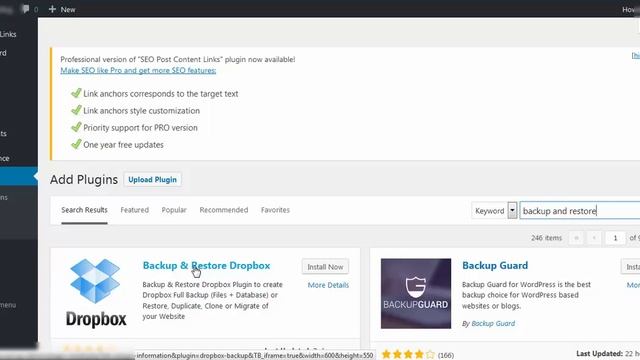The height and width of the screenshot is (360, 640).
Task: Click the Backup Guard star rating
Action: click(408, 354)
